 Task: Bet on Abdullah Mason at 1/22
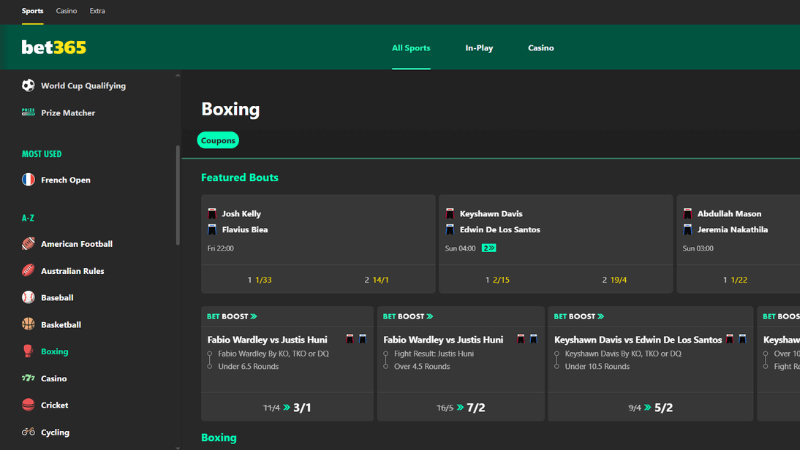tap(735, 280)
